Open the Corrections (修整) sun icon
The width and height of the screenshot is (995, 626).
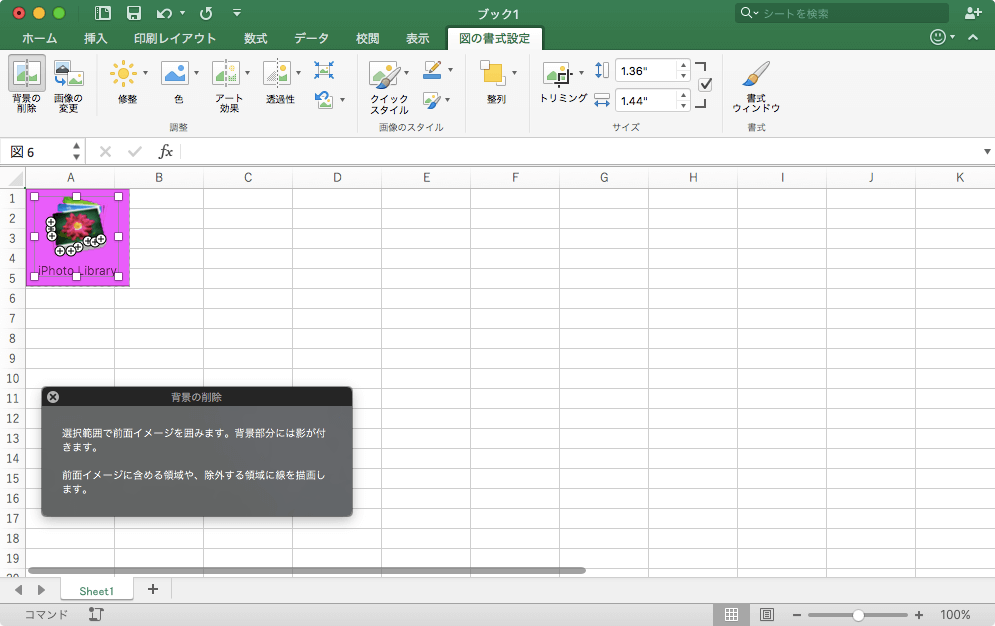coord(123,74)
